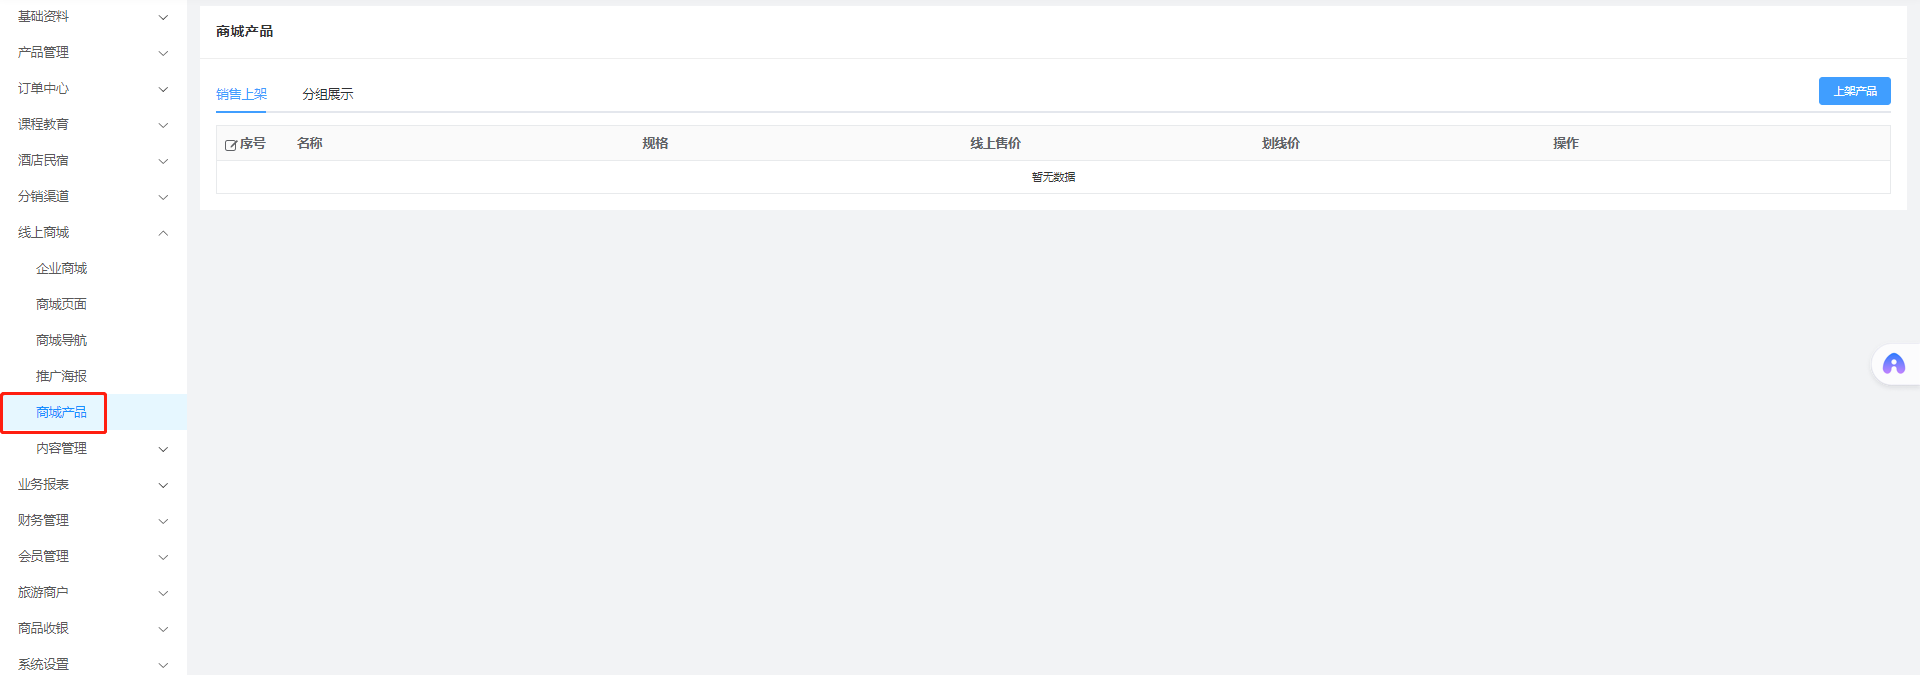Open the 商城页面 submenu item
Screen dimensions: 1920x675
point(61,304)
